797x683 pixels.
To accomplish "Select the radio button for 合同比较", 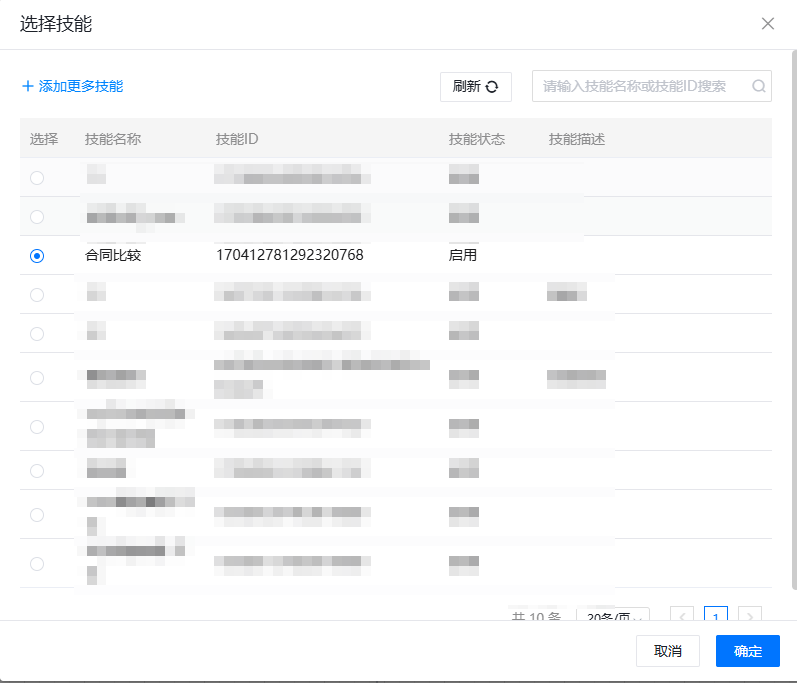I will pyautogui.click(x=37, y=256).
